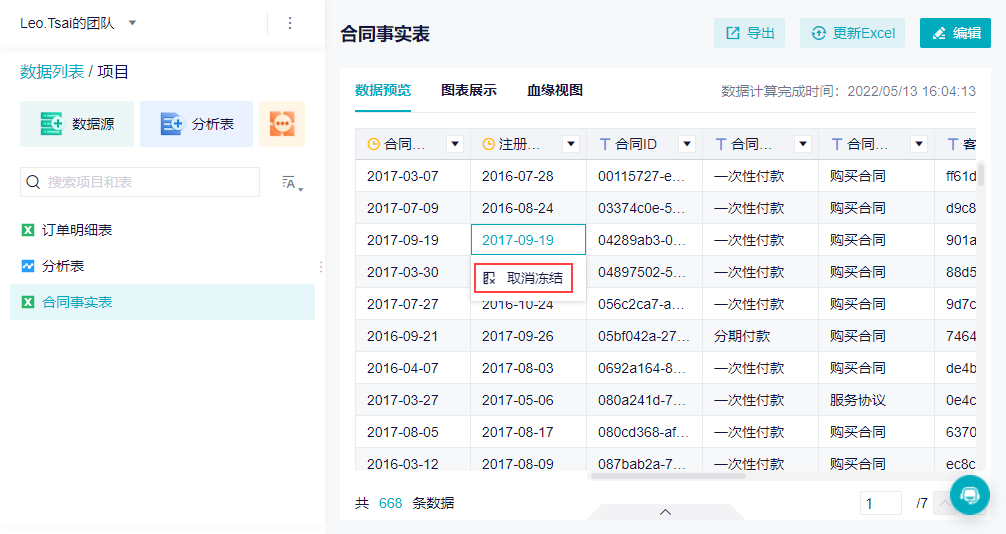Image resolution: width=1006 pixels, height=534 pixels.
Task: Click Excel icon beside 合同事实表
Action: point(28,302)
